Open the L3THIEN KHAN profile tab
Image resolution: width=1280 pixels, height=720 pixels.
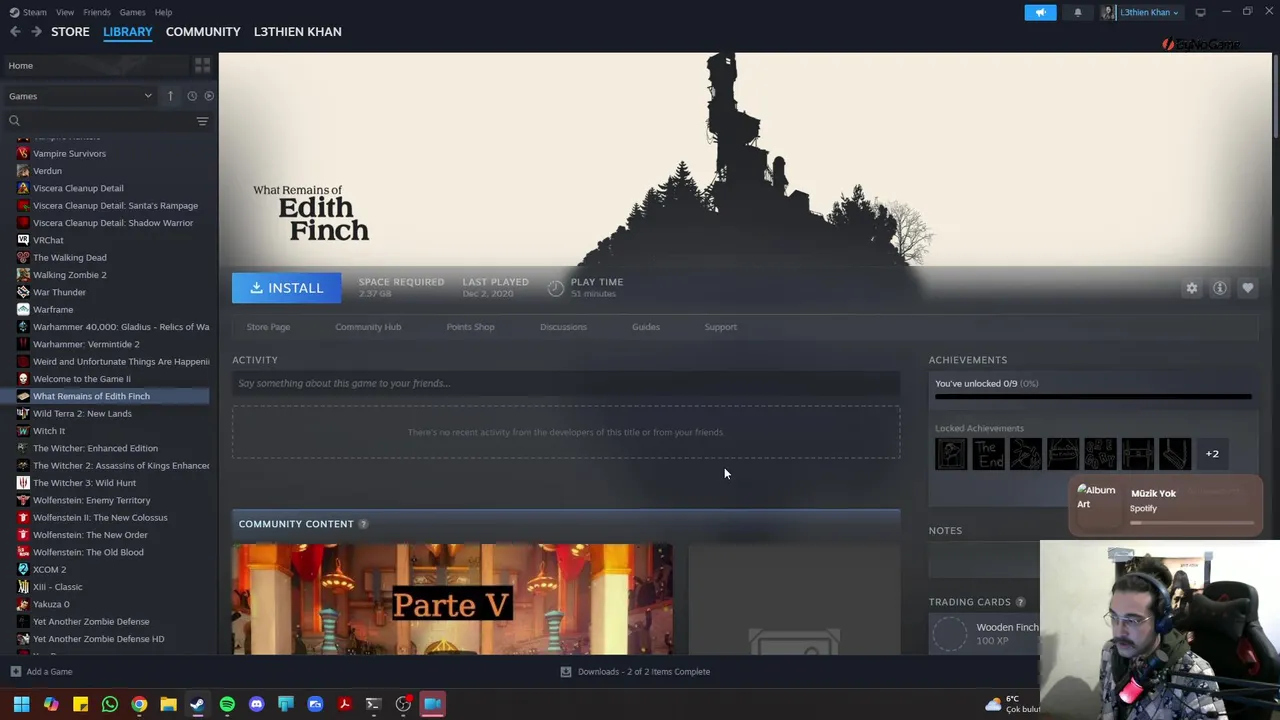click(x=298, y=32)
